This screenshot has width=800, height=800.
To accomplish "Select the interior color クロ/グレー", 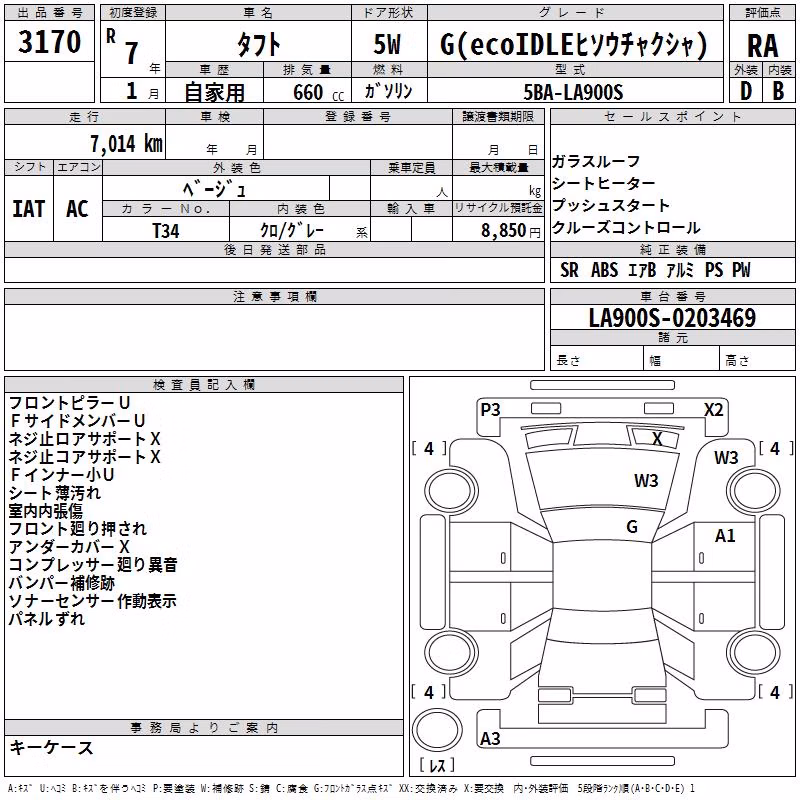I will (x=292, y=231).
